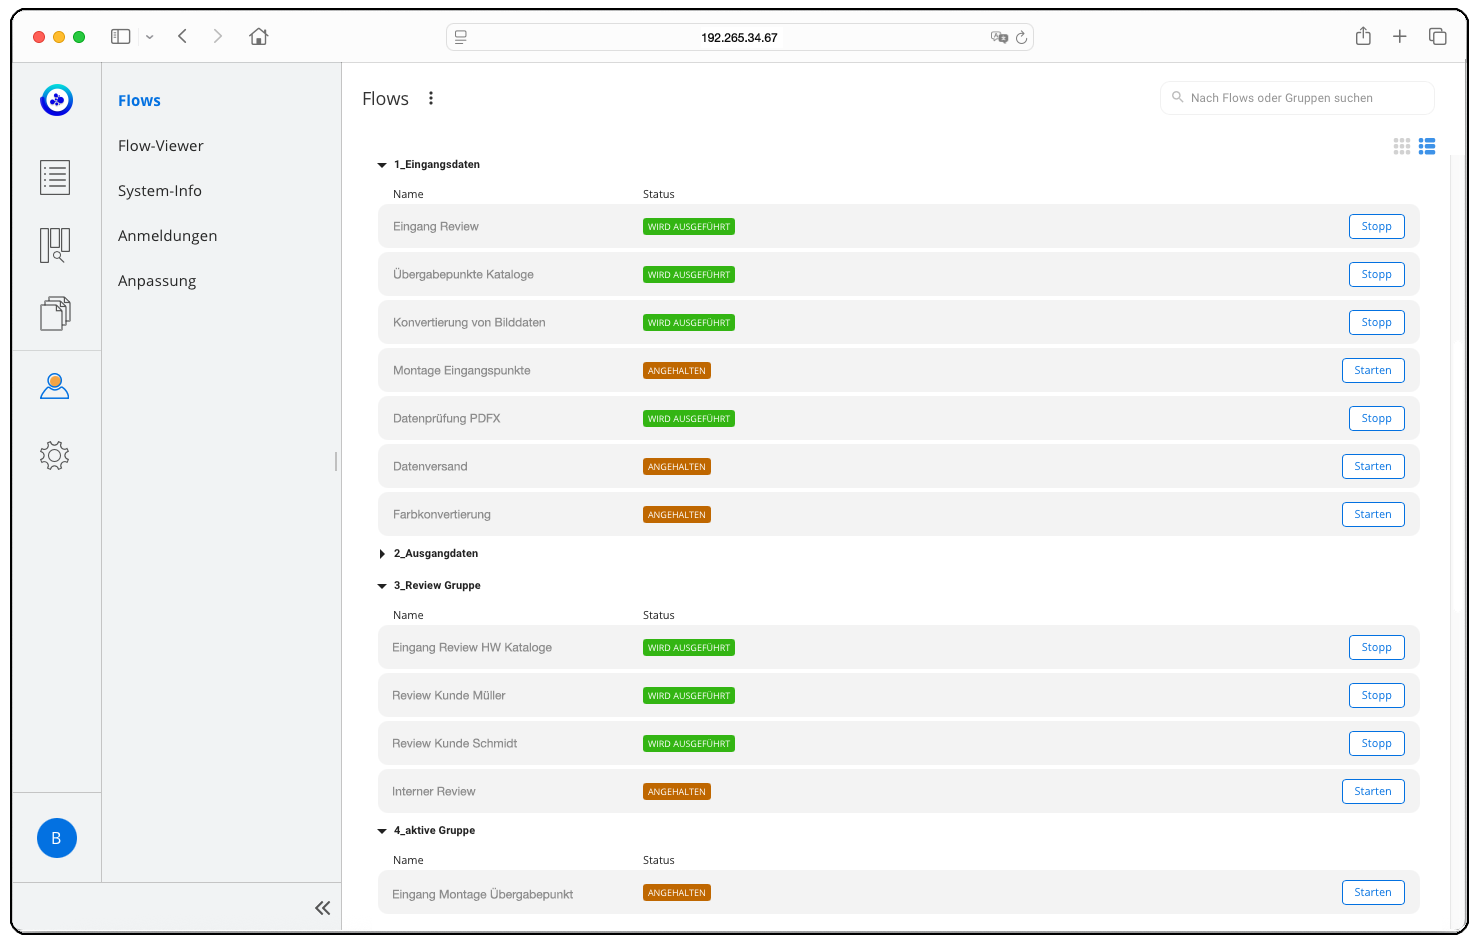Screen dimensions: 1481x948
Task: Switch to grid view layout
Action: click(1402, 147)
